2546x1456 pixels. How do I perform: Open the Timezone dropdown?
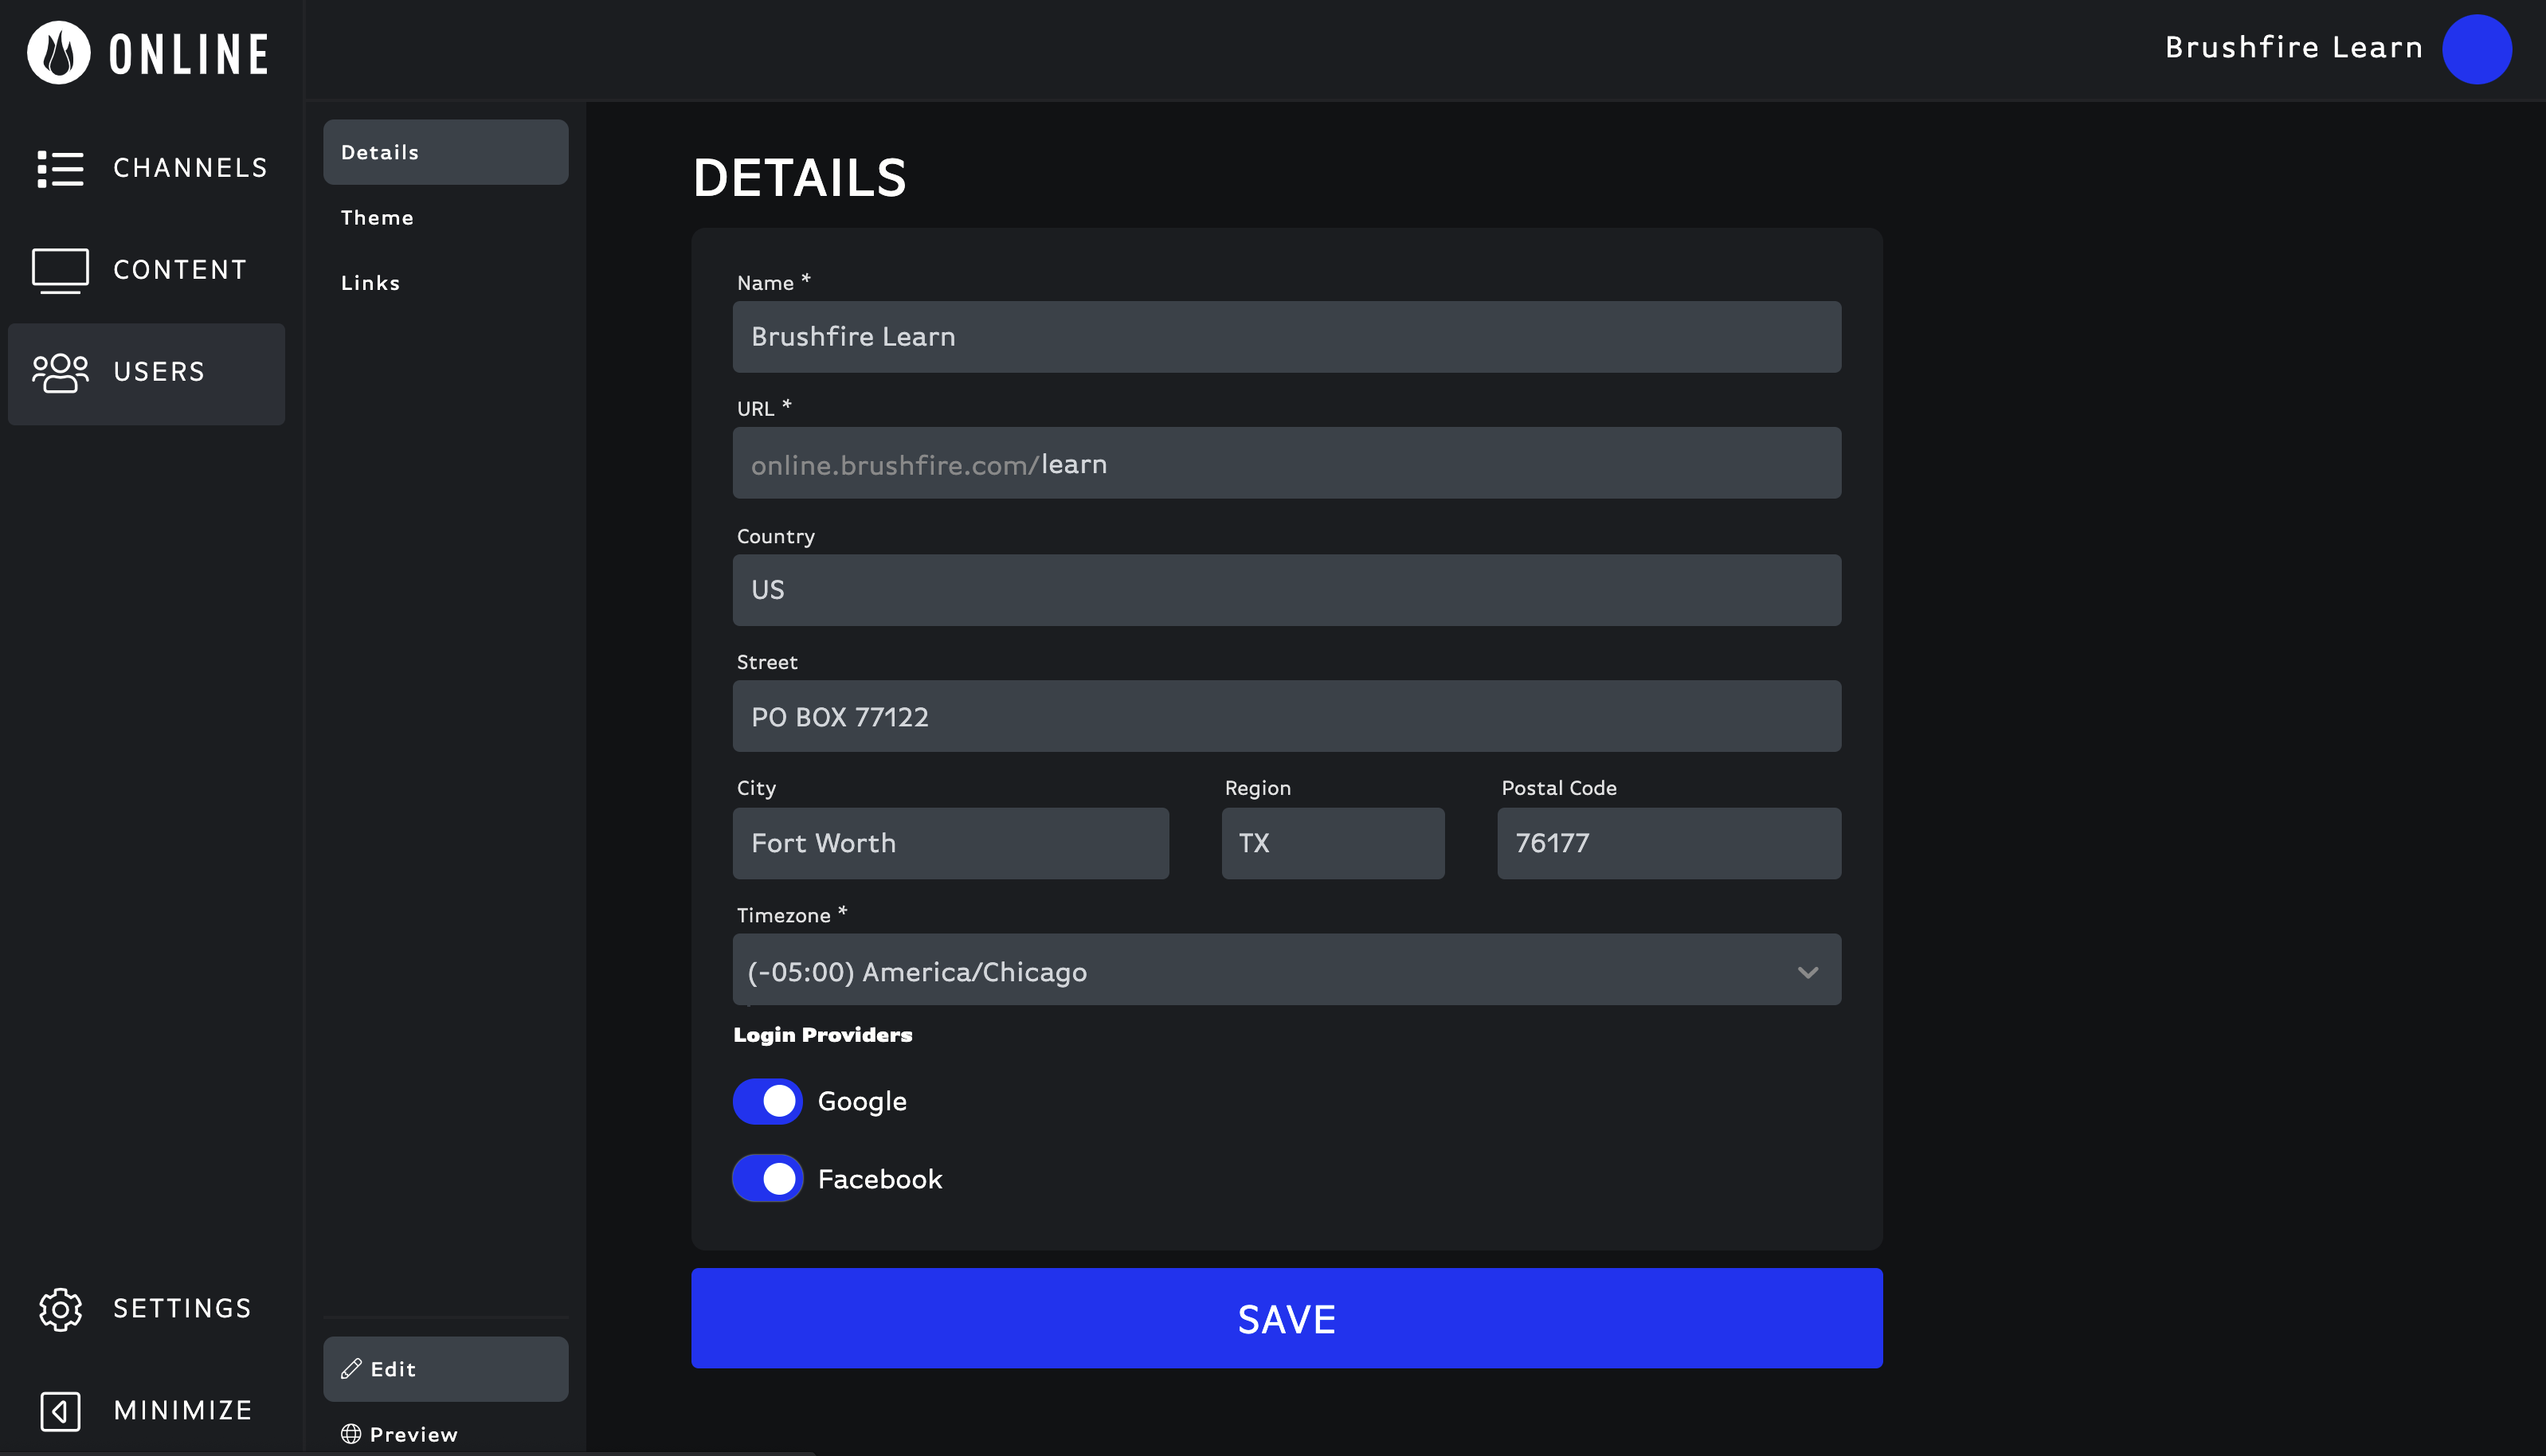(x=1285, y=969)
